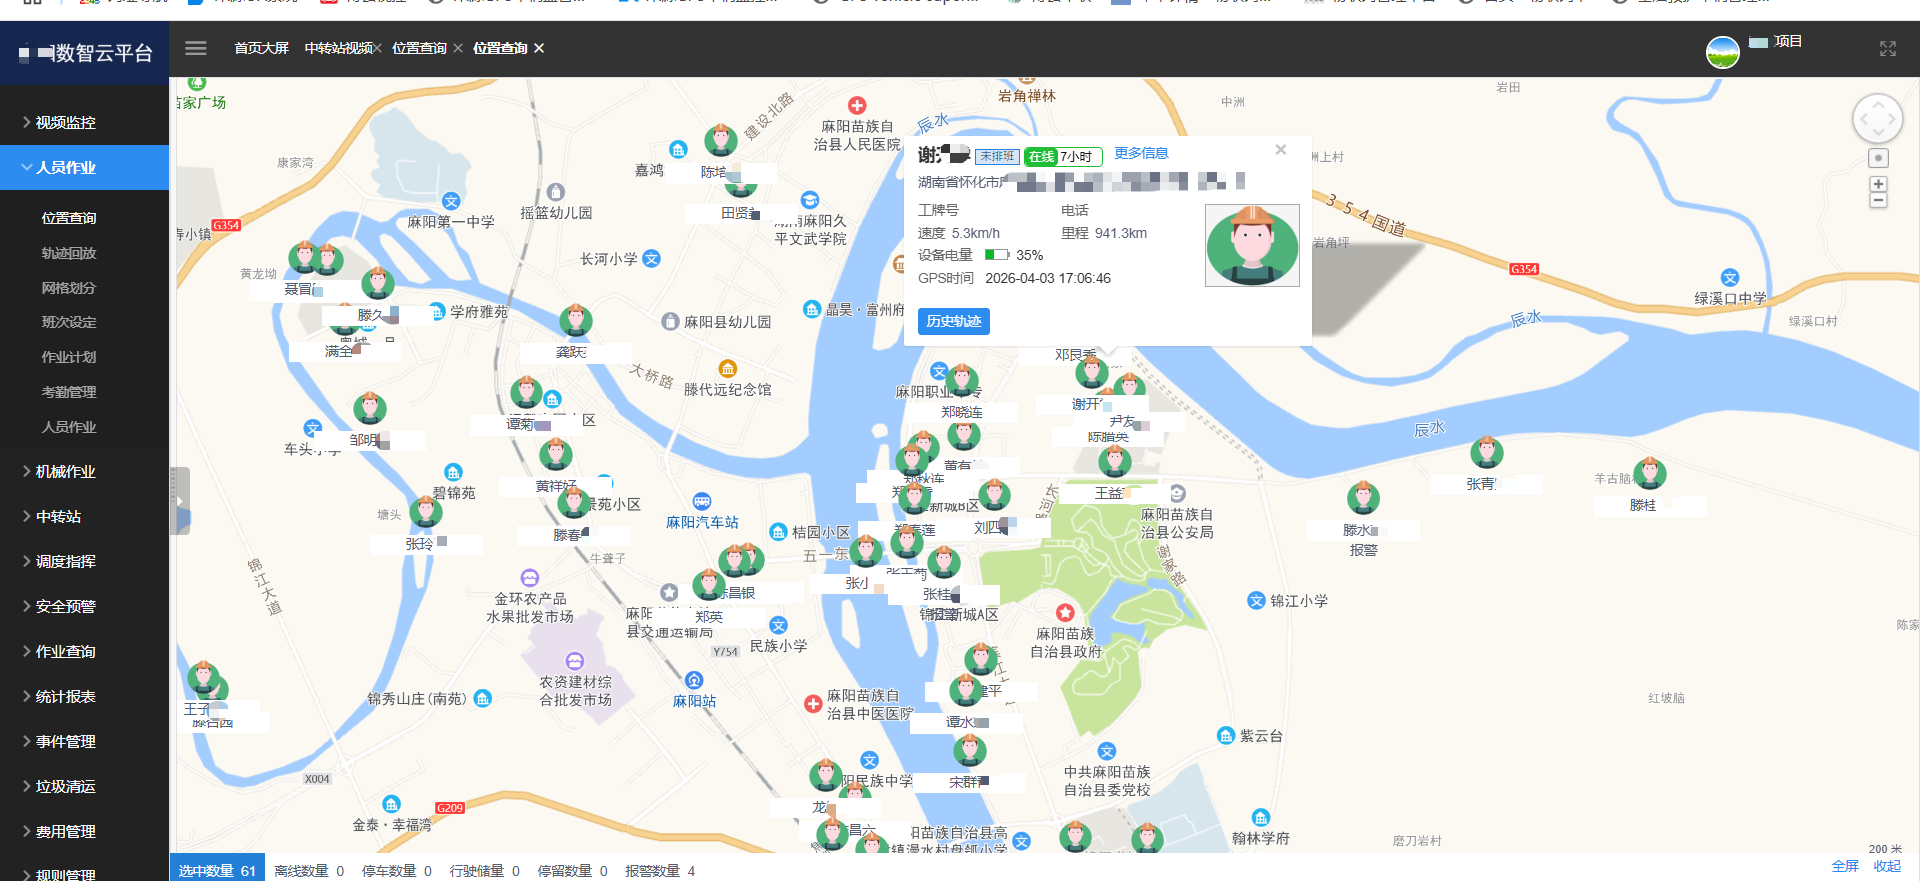The height and width of the screenshot is (881, 1920).
Task: Click the hamburger menu collapse icon
Action: [196, 48]
